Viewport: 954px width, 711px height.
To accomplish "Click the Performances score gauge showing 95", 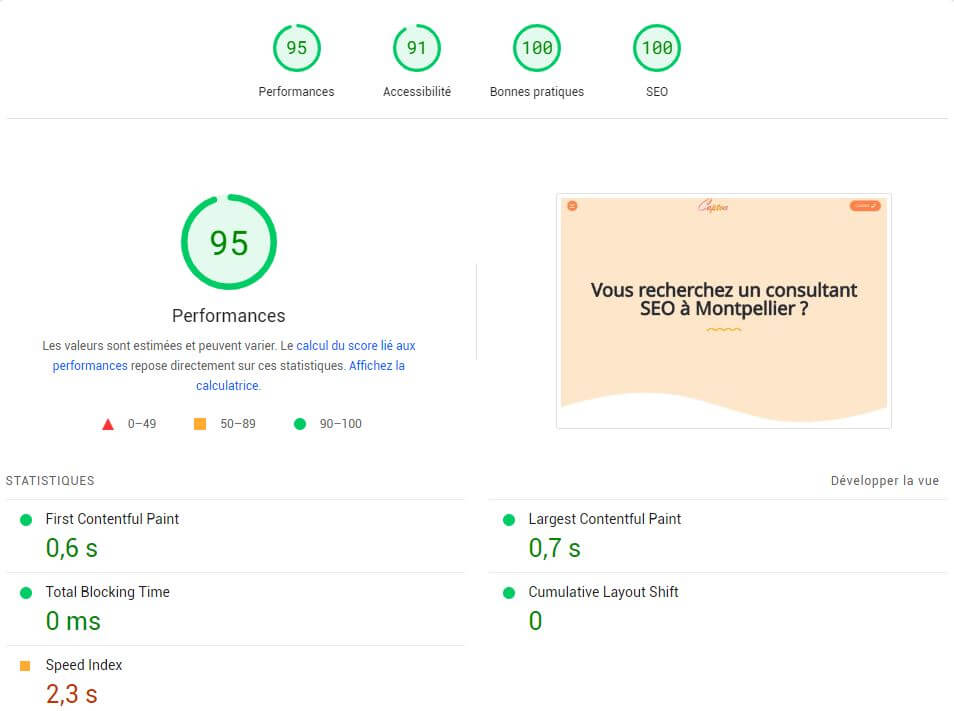I will [296, 48].
